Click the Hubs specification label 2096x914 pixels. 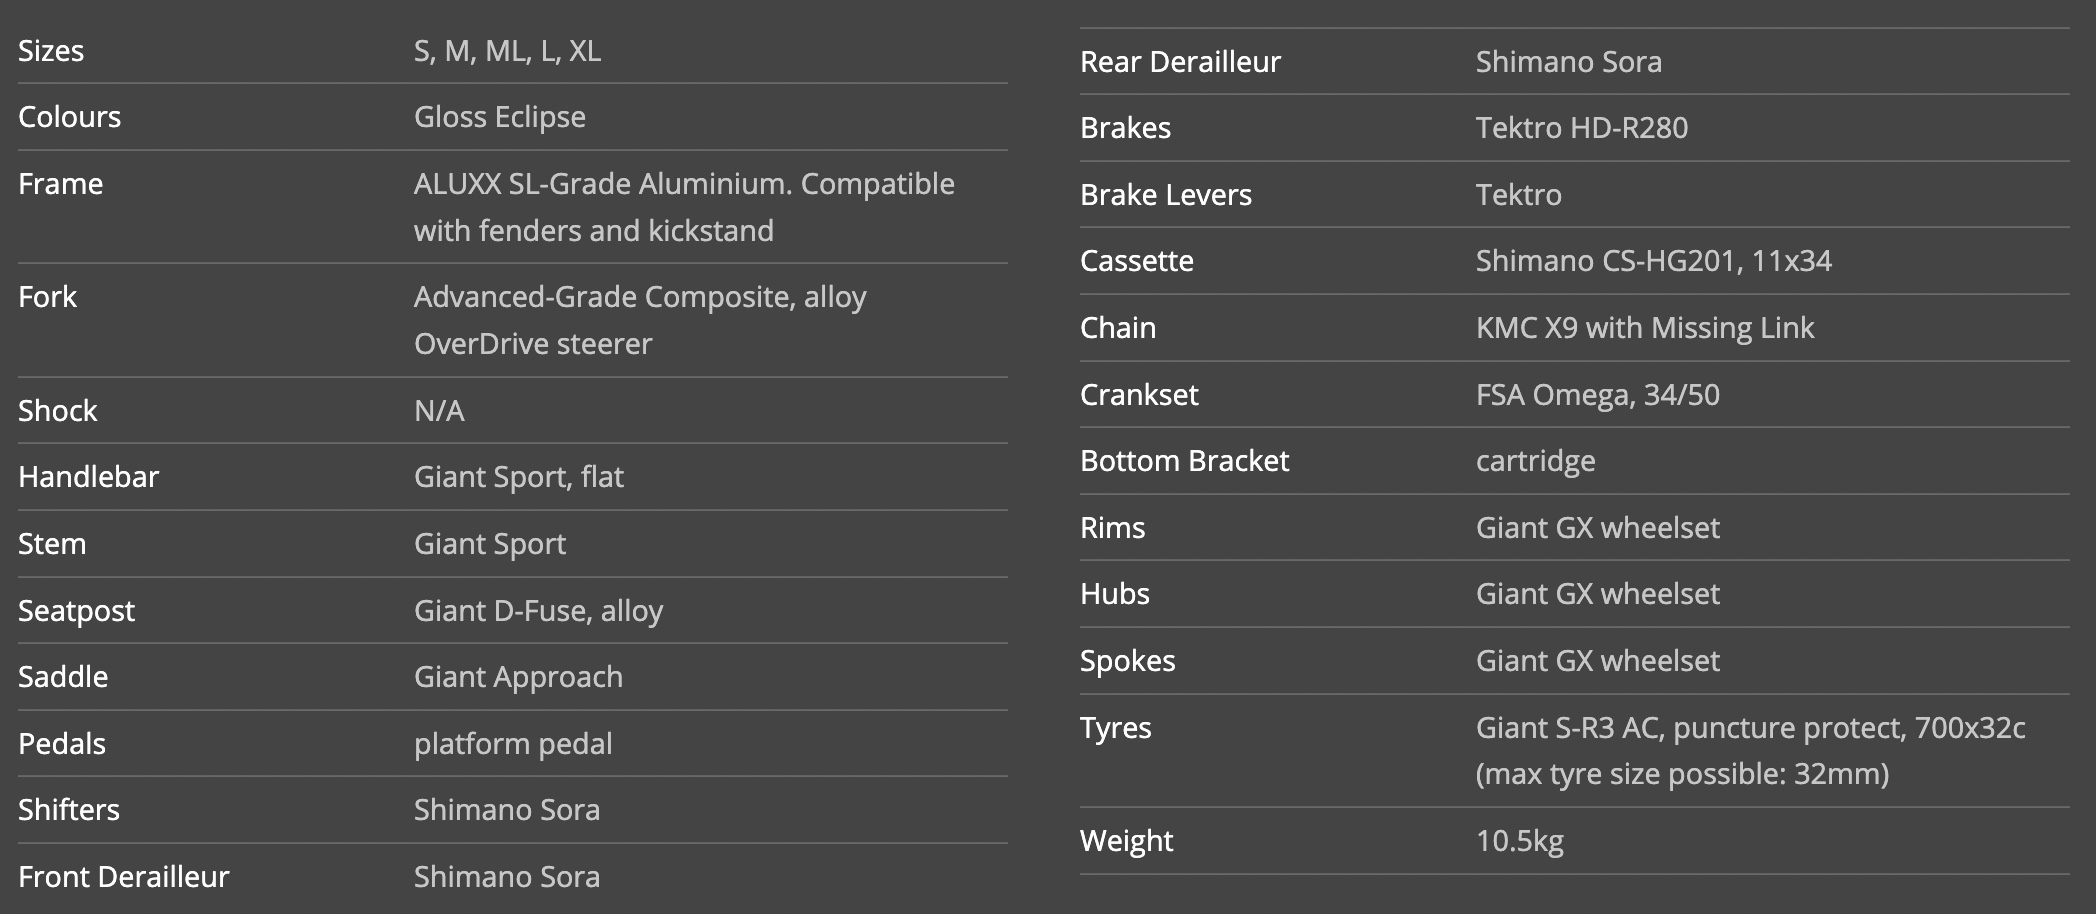point(1115,594)
